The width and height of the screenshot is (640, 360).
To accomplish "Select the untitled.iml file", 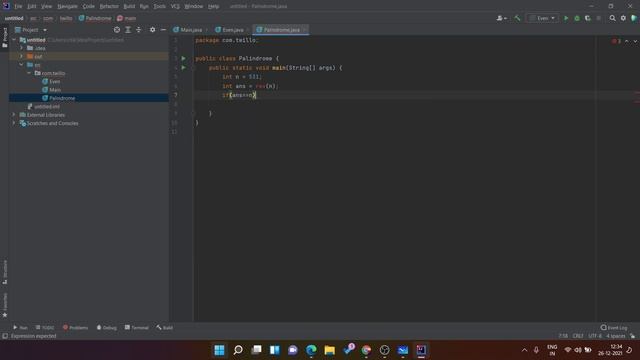I will pos(43,107).
